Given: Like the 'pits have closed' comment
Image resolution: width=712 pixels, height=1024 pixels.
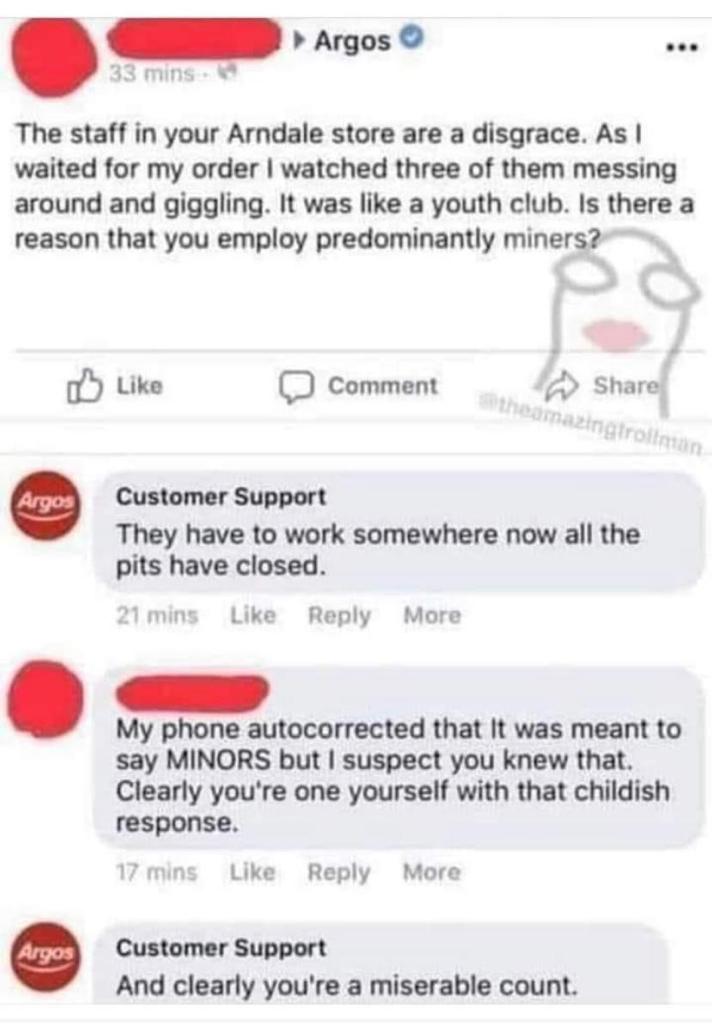Looking at the screenshot, I should pyautogui.click(x=253, y=615).
